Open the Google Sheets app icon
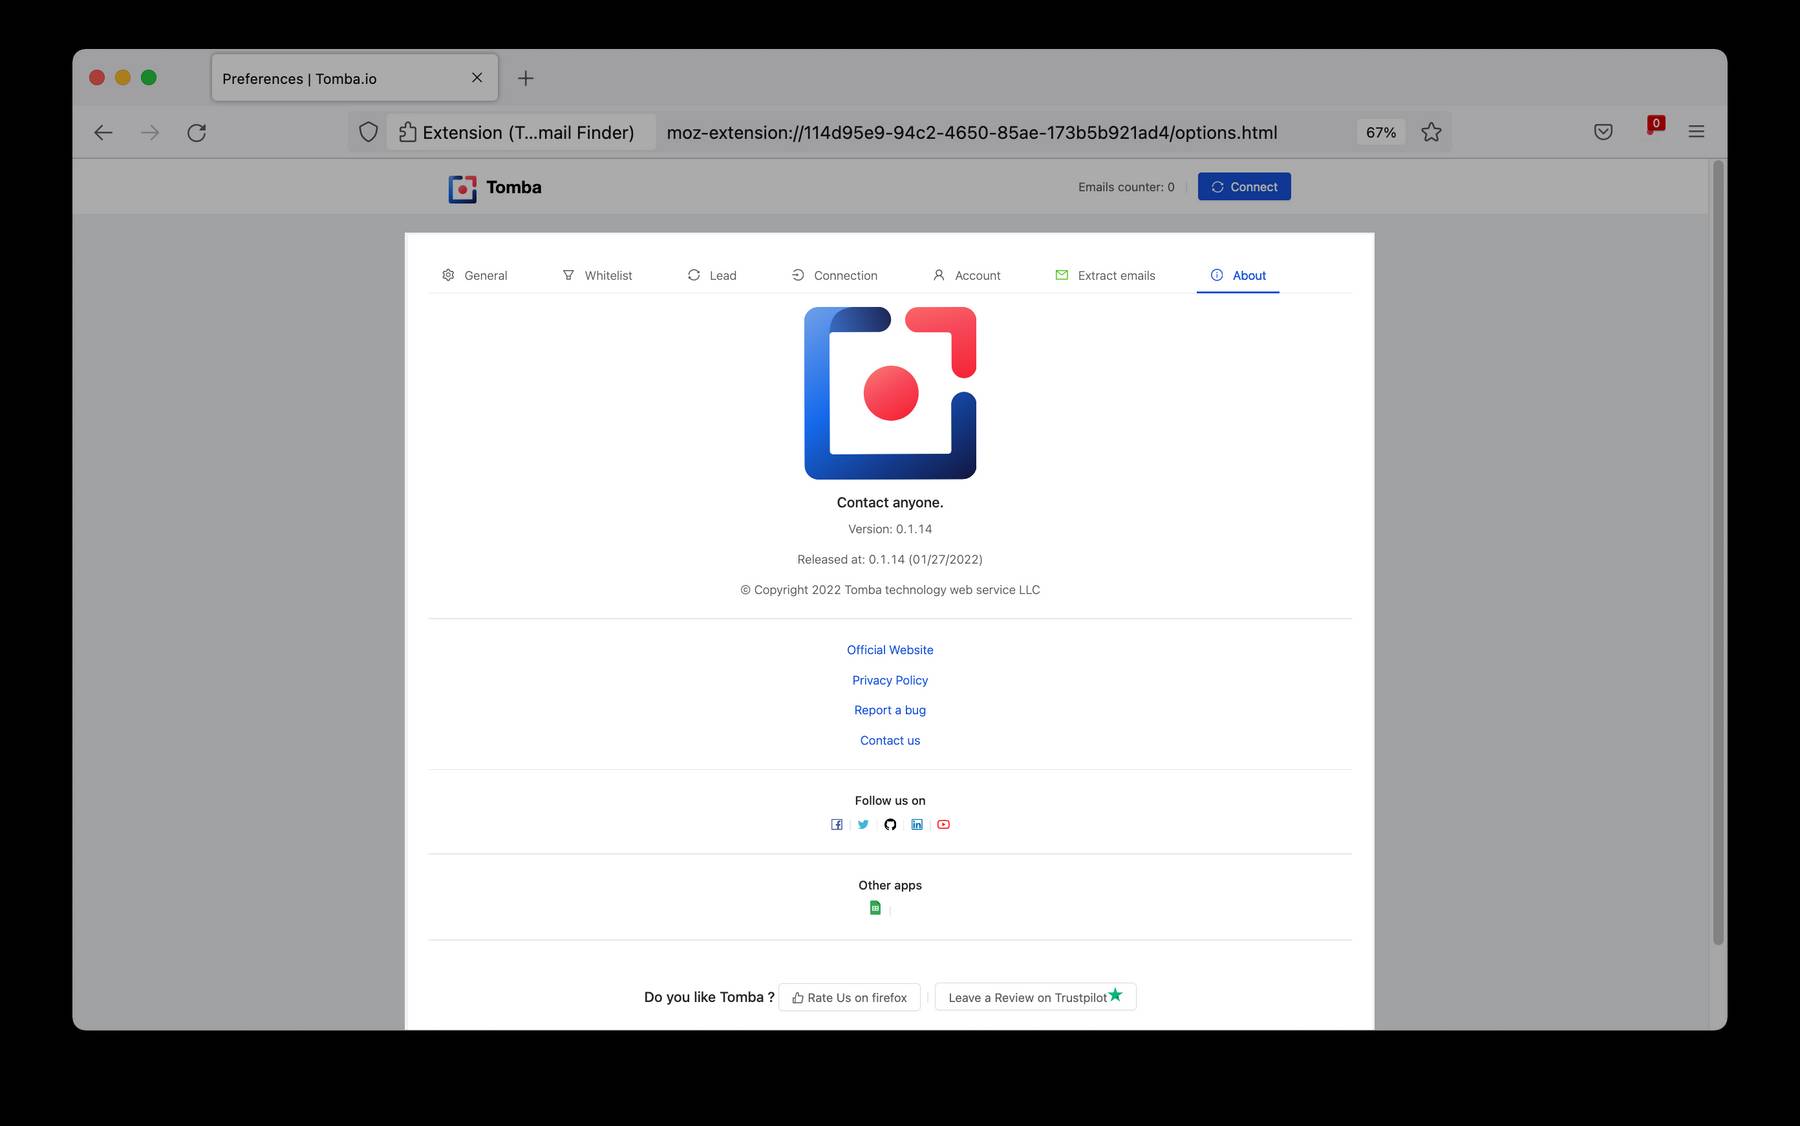 [x=875, y=908]
